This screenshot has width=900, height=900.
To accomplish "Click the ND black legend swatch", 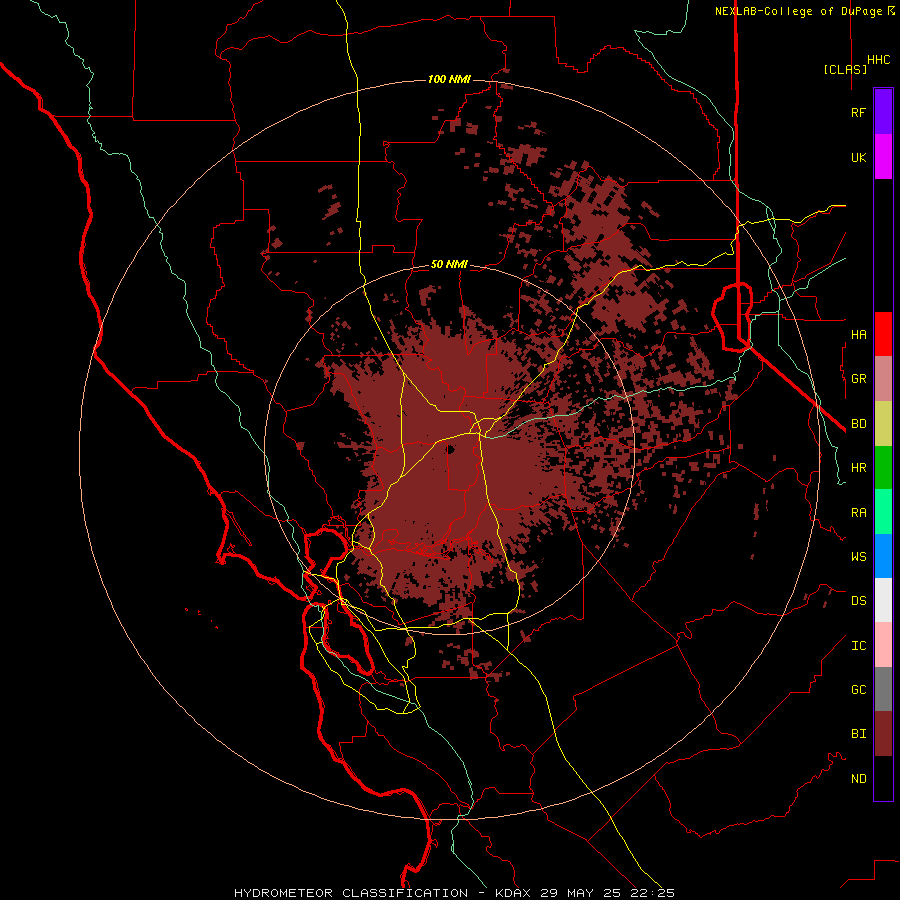I will (x=883, y=778).
